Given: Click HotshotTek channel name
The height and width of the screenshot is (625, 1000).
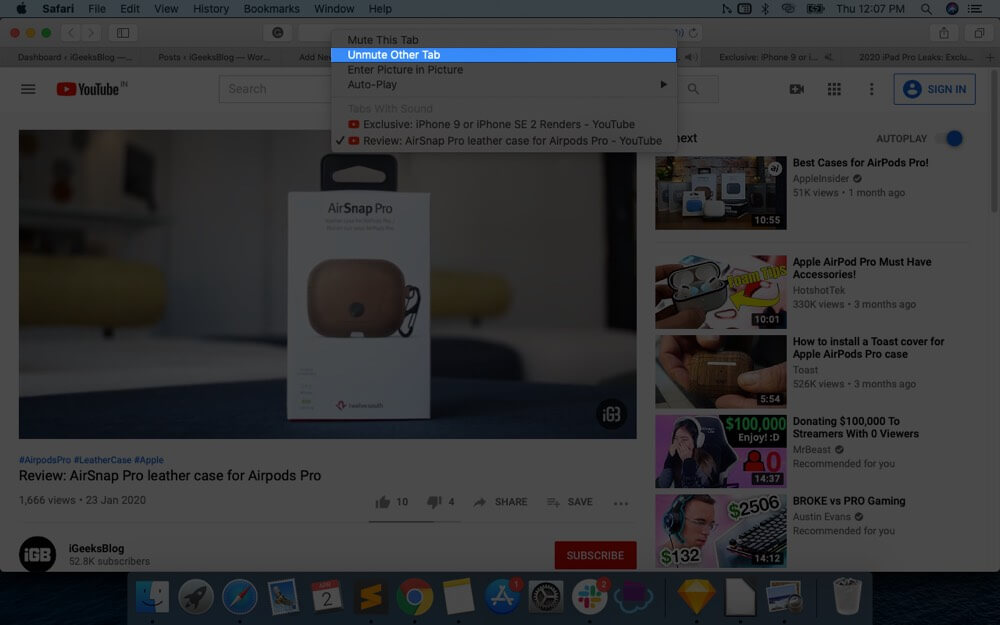Looking at the screenshot, I should point(819,290).
